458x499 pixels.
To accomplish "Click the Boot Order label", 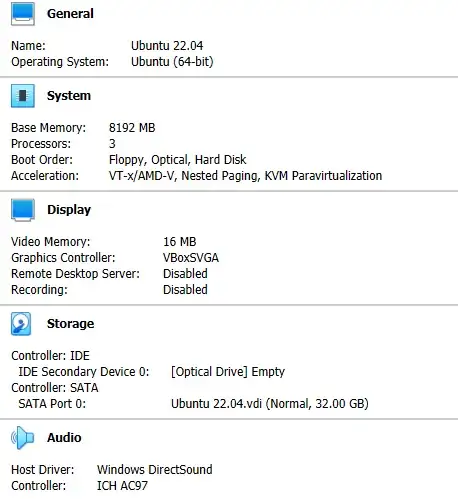I will (42, 160).
